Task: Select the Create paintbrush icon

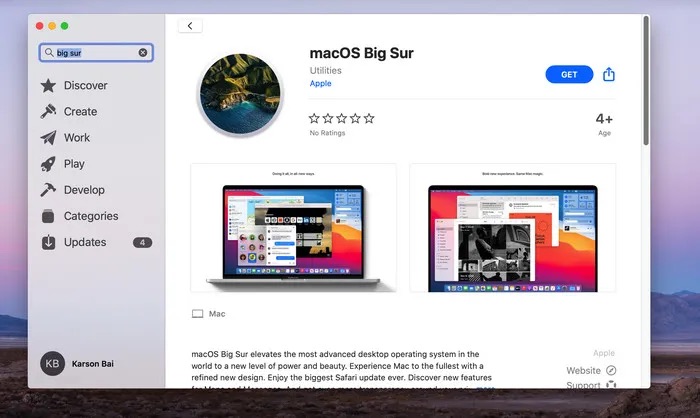Action: click(x=48, y=112)
